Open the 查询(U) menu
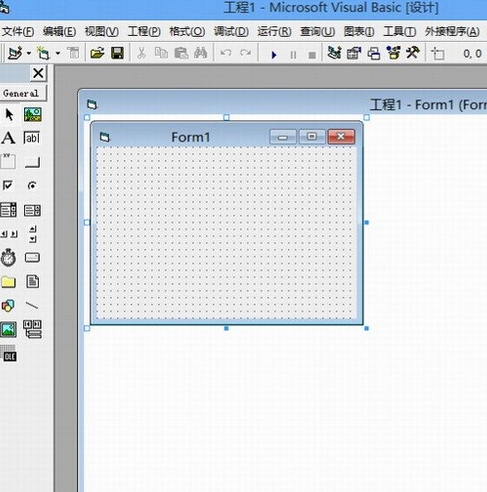487x492 pixels. (317, 32)
